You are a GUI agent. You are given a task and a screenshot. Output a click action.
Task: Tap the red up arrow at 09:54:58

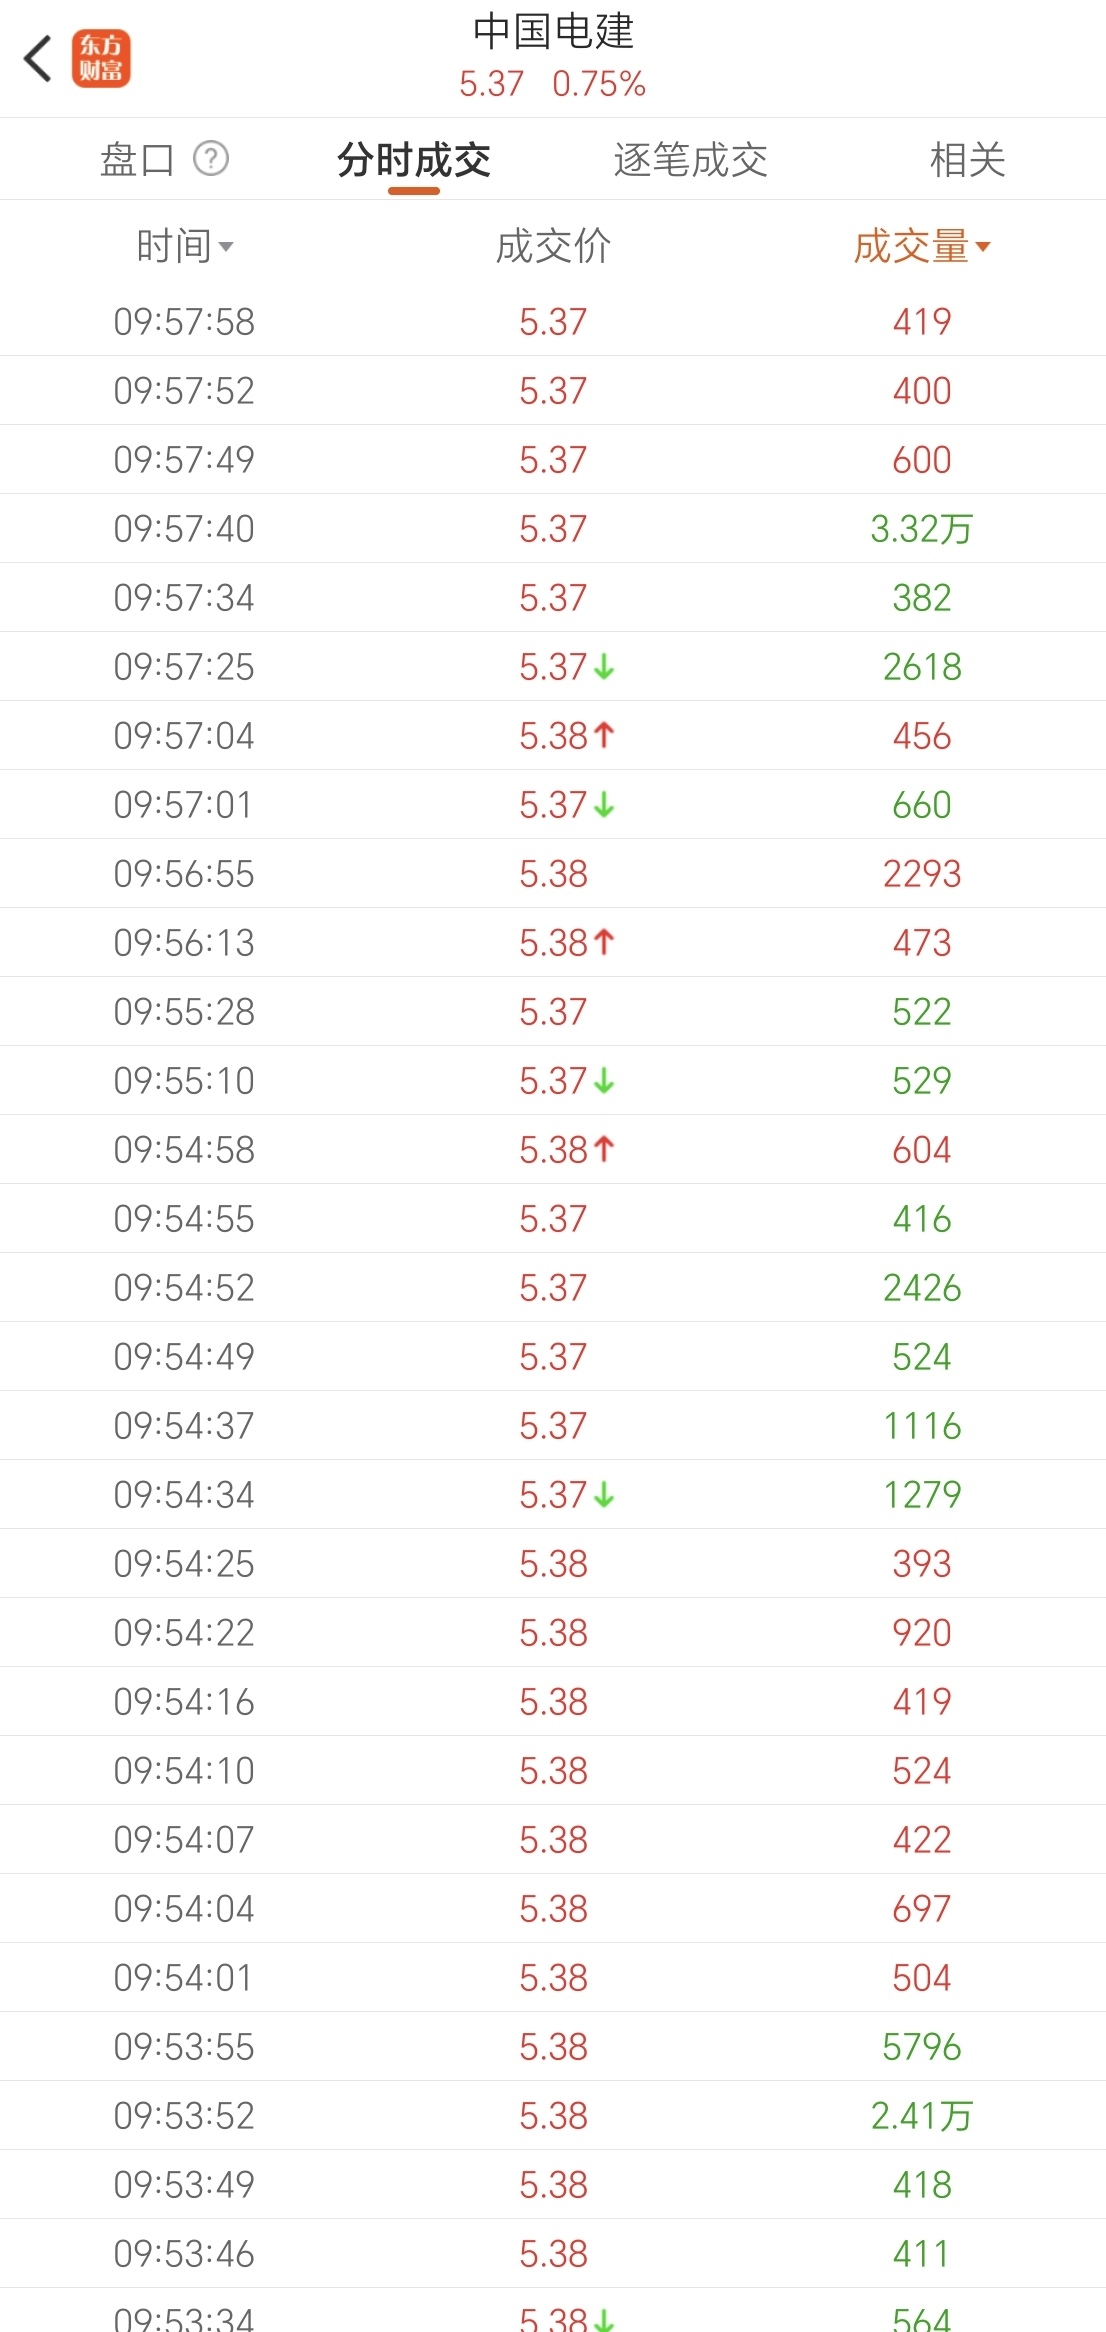pyautogui.click(x=604, y=1149)
